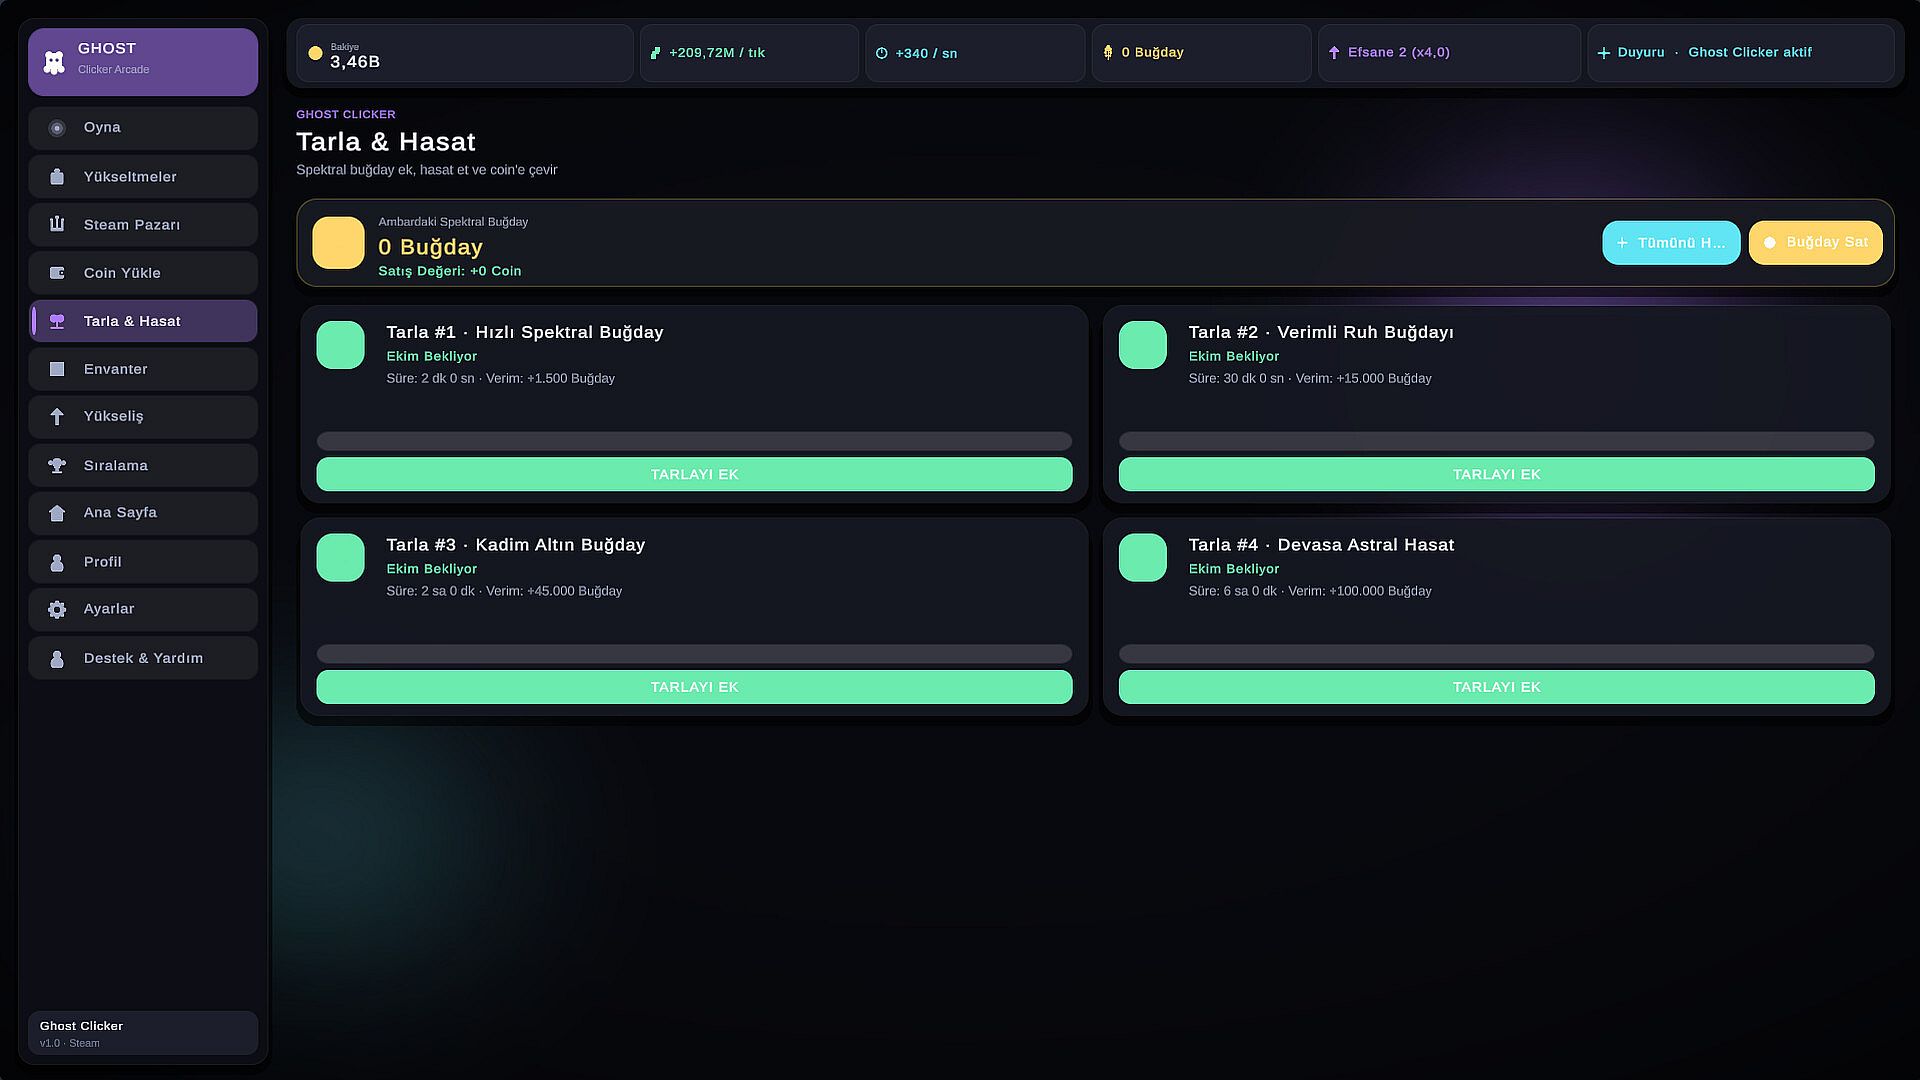Plant Tarla #2 with TARLAYI EK button
Image resolution: width=1920 pixels, height=1080 pixels.
(1496, 474)
